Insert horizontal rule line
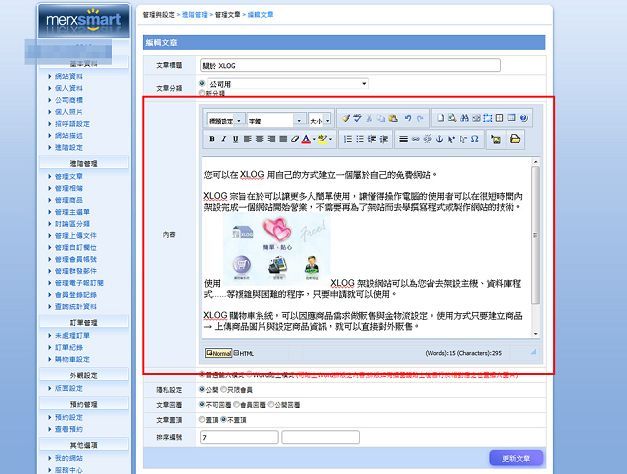Screen dimensions: 627x474 [x=404, y=139]
